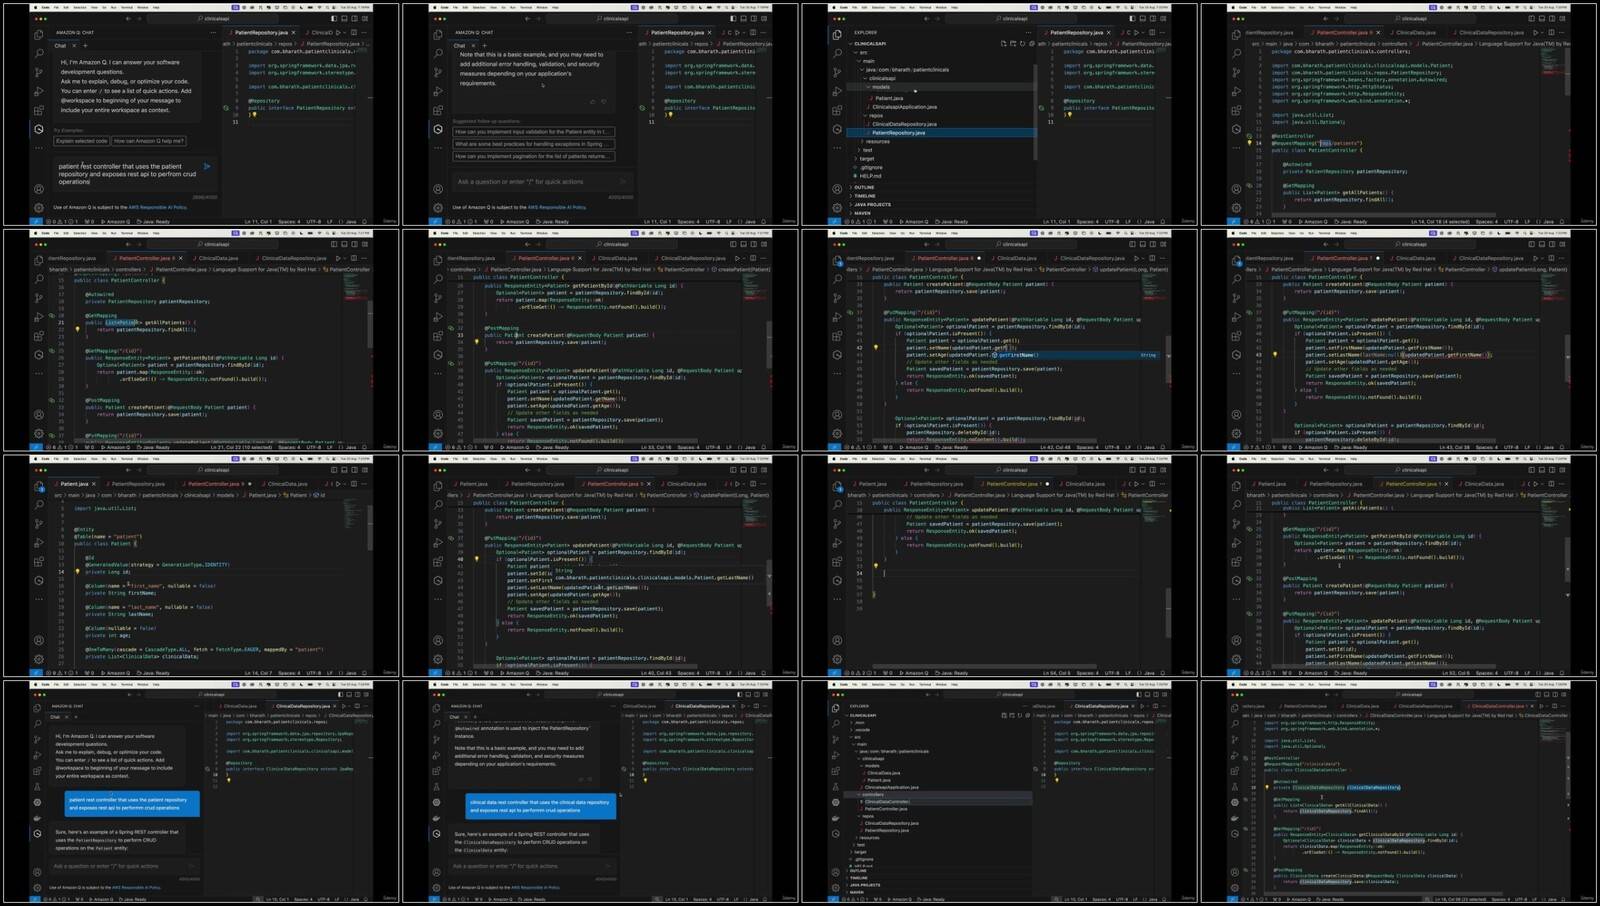Click plus new-chat icon in 'Explain selected code' frame

pos(85,46)
